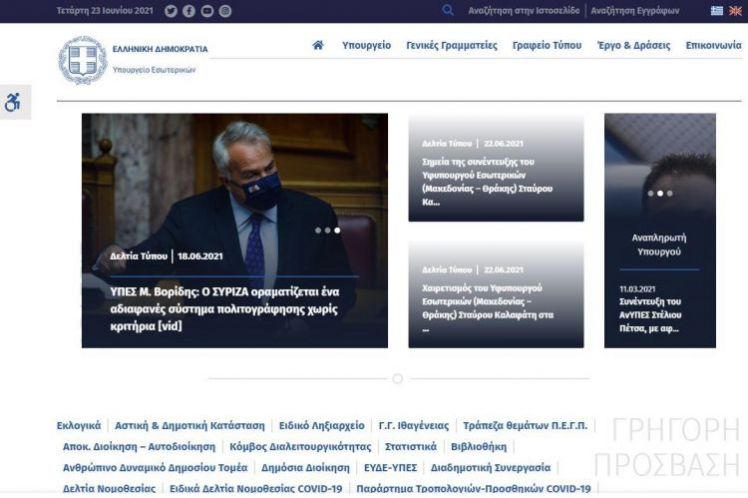Open the Εκλογικά quick link

click(x=79, y=426)
